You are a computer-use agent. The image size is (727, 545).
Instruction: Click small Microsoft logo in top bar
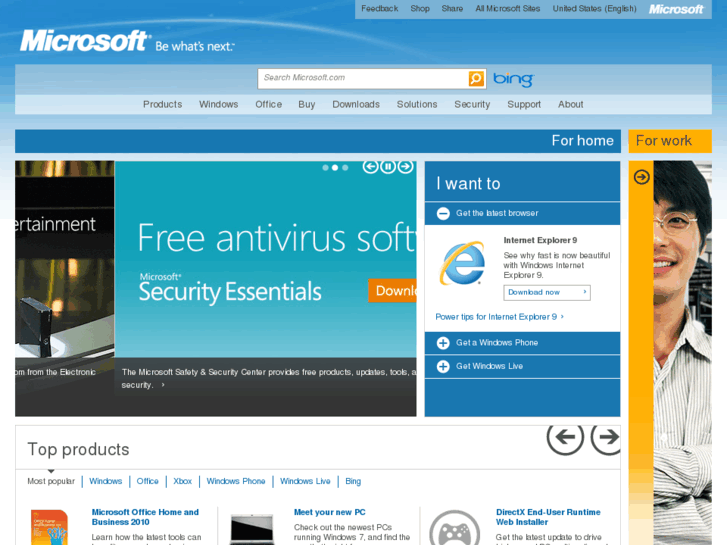676,9
